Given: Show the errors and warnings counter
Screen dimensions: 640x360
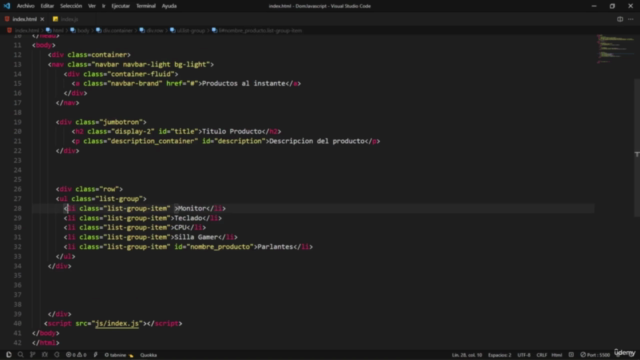Looking at the screenshot, I should click(x=76, y=355).
